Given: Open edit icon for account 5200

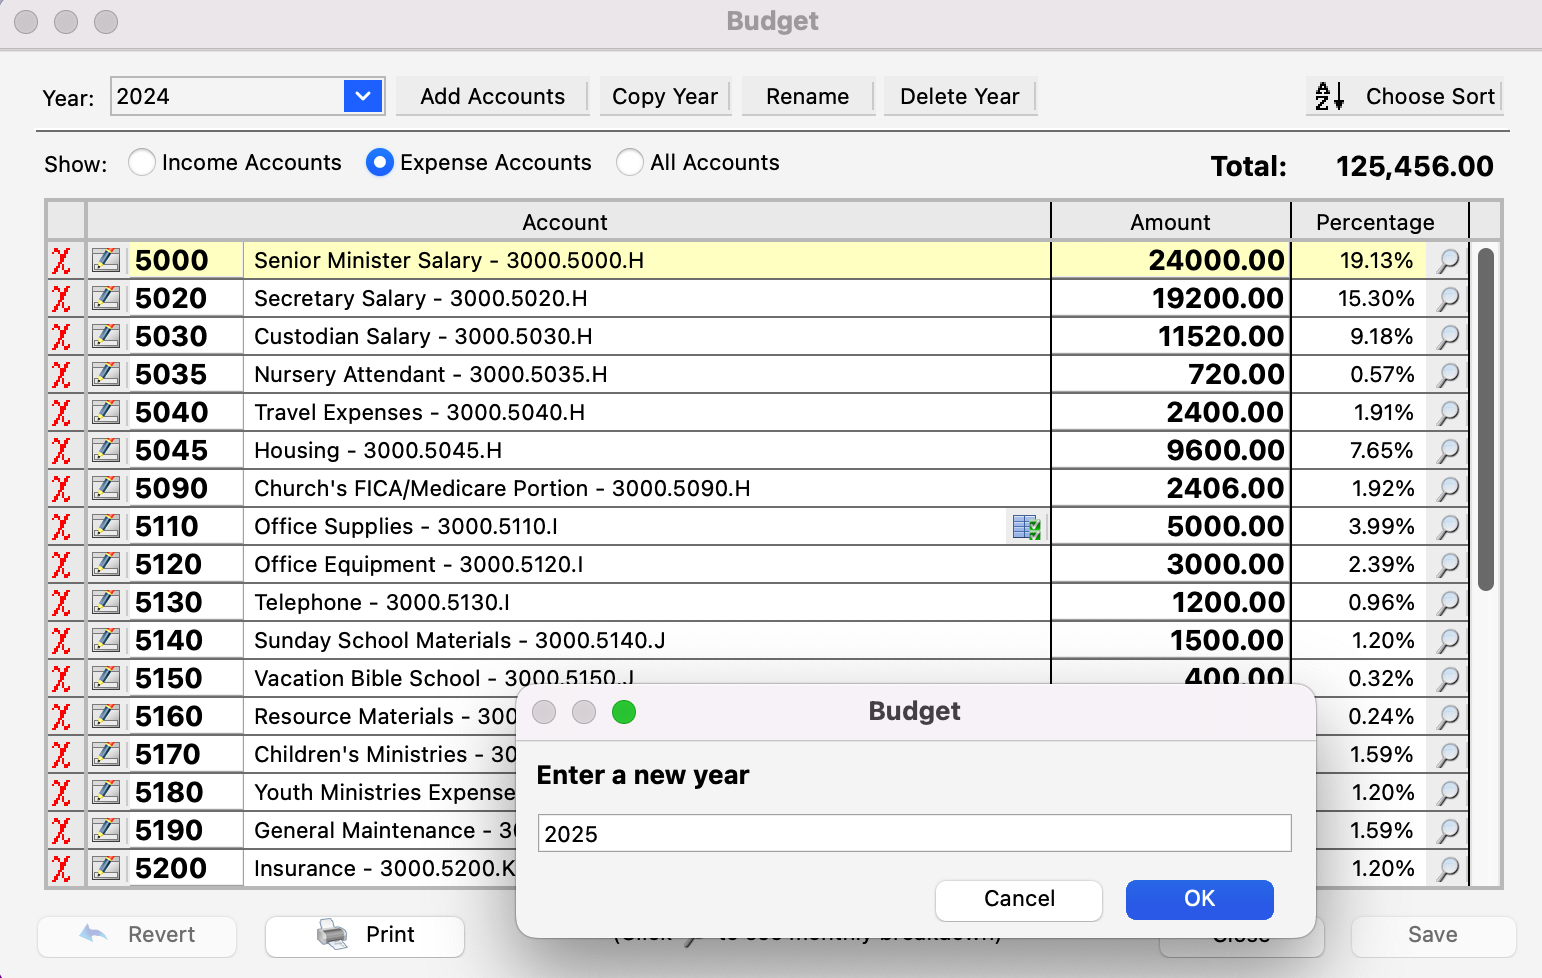Looking at the screenshot, I should click(106, 869).
